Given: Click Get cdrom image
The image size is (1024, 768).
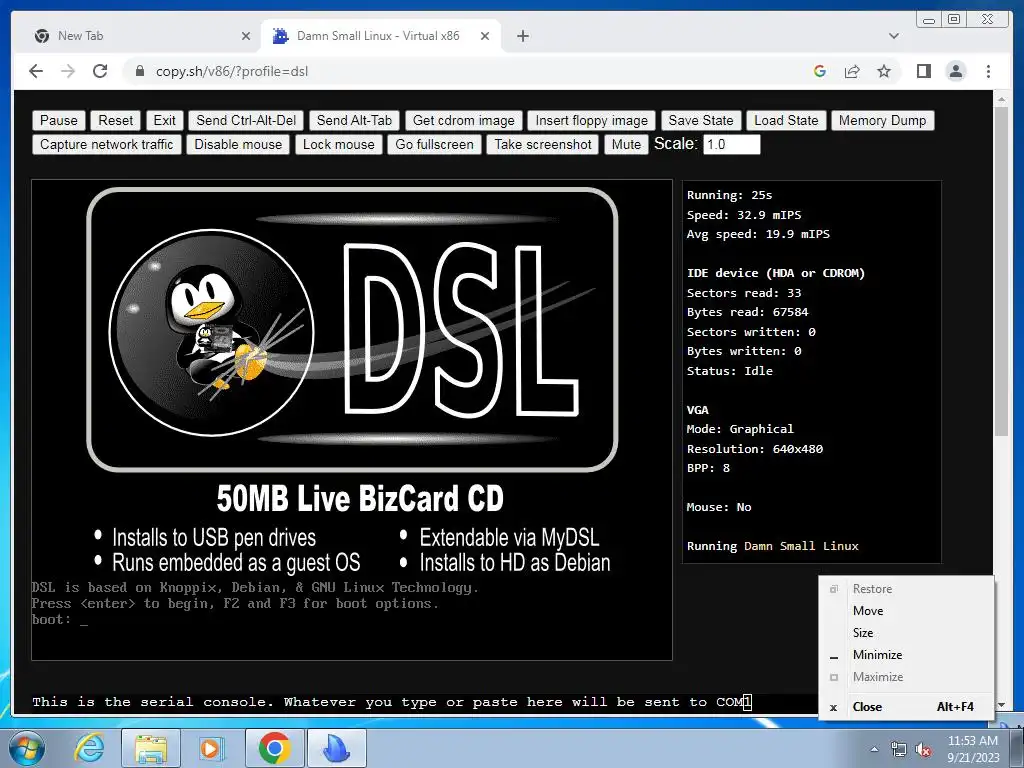Looking at the screenshot, I should point(464,120).
